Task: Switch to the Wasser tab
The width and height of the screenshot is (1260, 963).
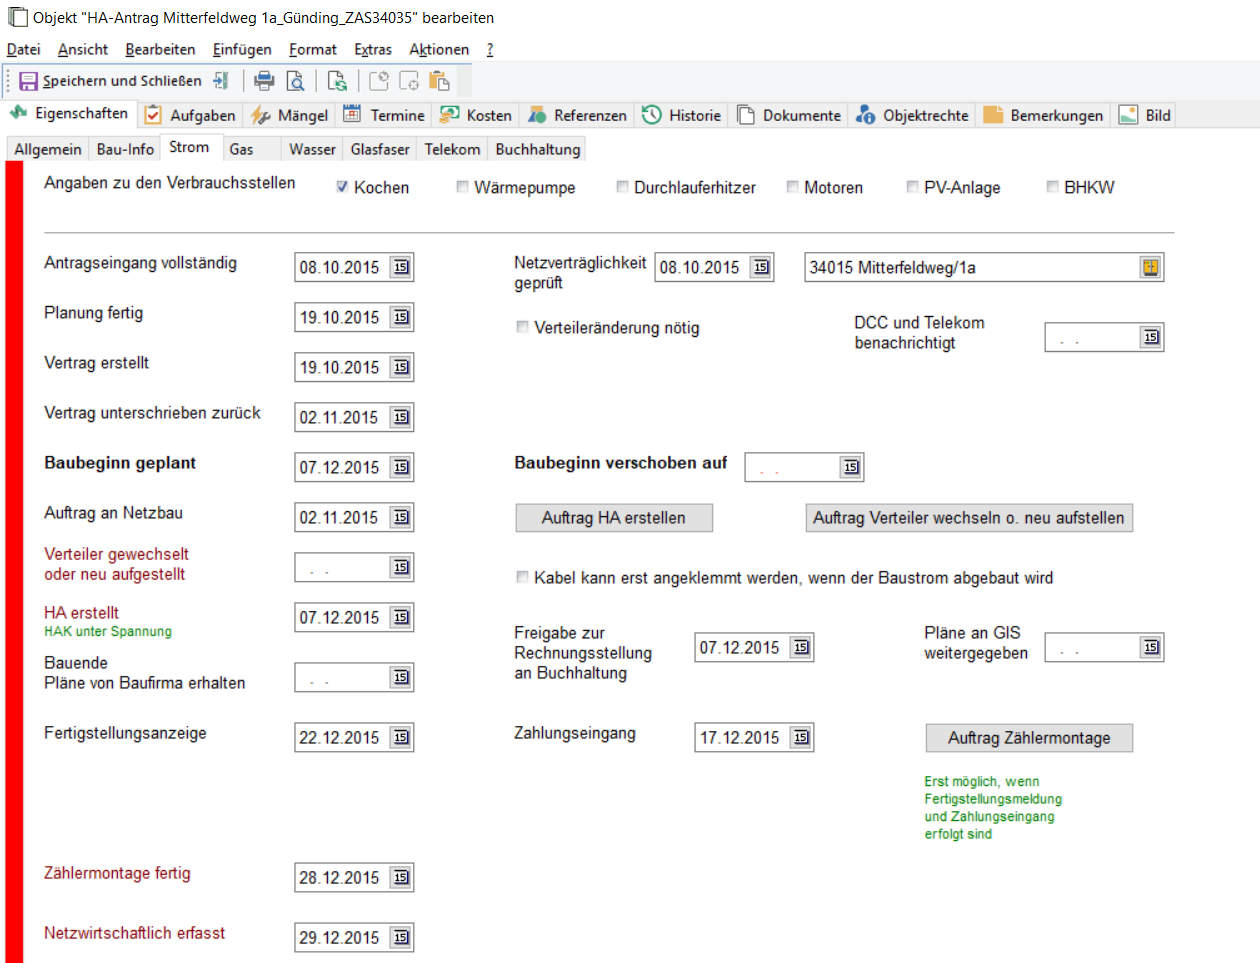Action: 312,149
